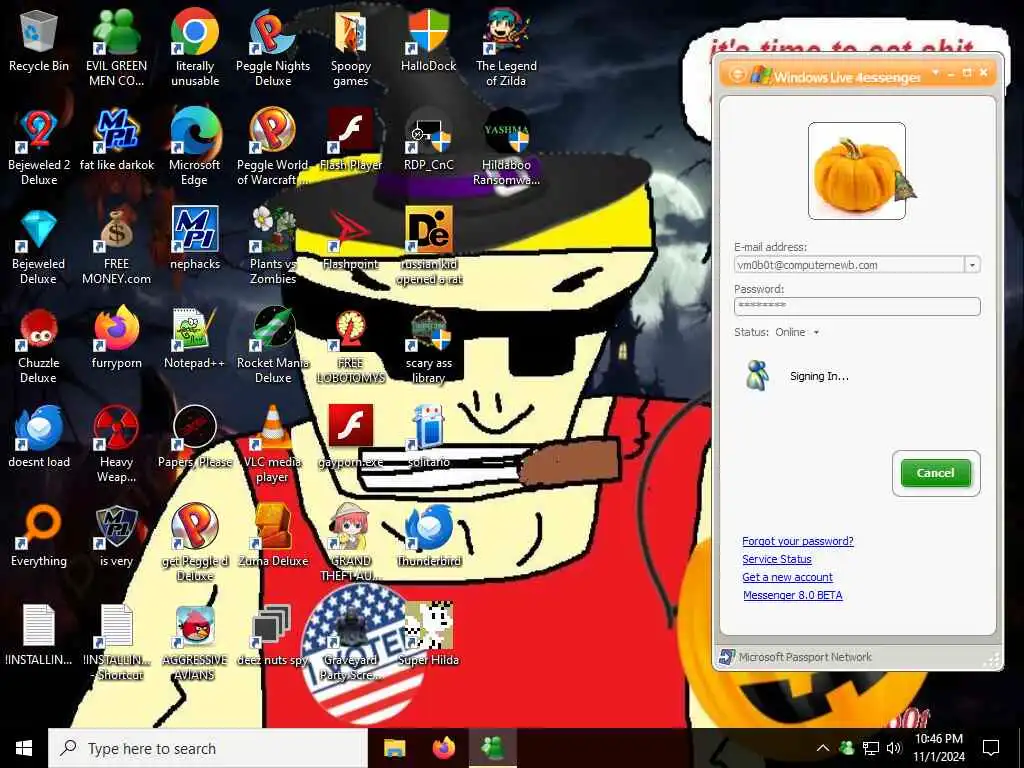Select the EVIL GREEN MEN desktop shortcut
Screen dimensions: 1024x768
point(116,33)
